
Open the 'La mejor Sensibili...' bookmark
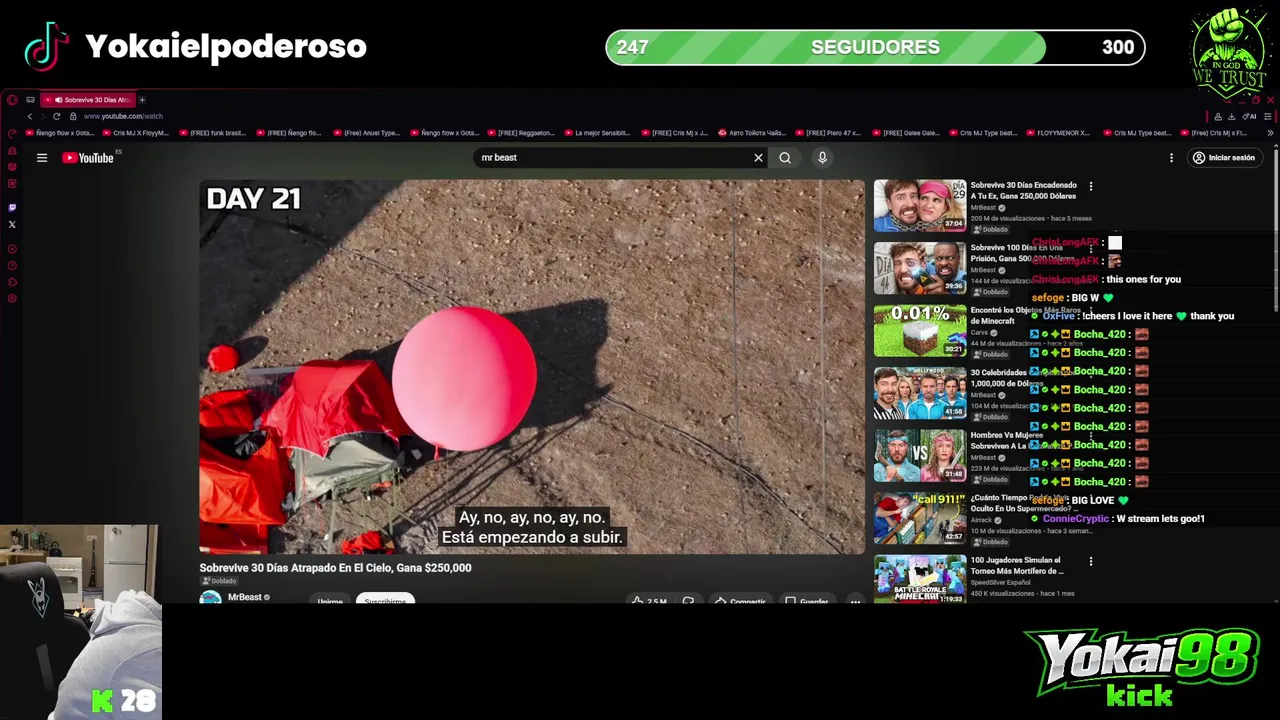pyautogui.click(x=597, y=133)
